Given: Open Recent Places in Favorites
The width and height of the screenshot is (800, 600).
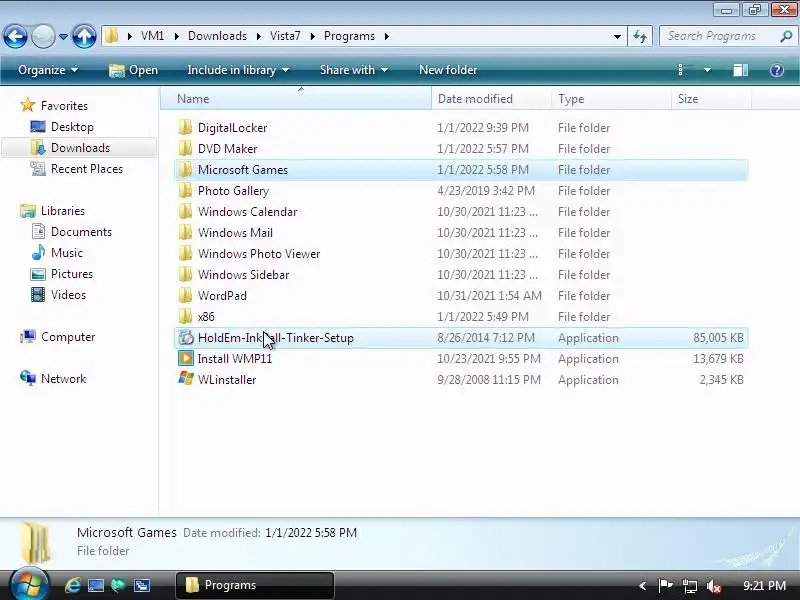Looking at the screenshot, I should coord(87,169).
